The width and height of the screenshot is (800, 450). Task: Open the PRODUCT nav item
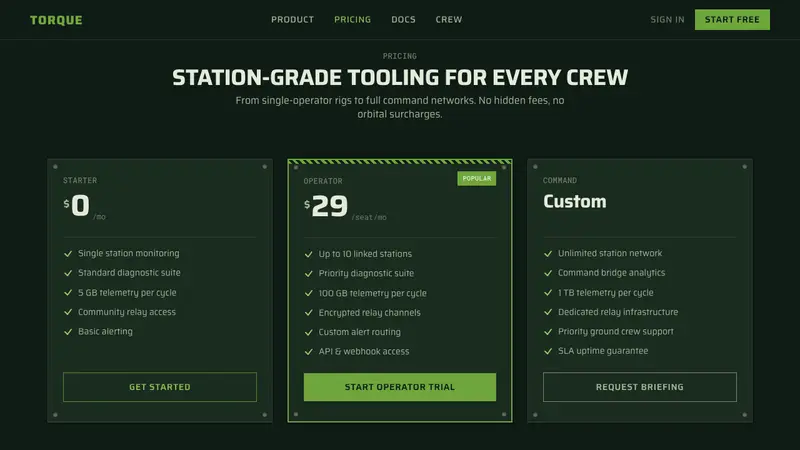(292, 19)
